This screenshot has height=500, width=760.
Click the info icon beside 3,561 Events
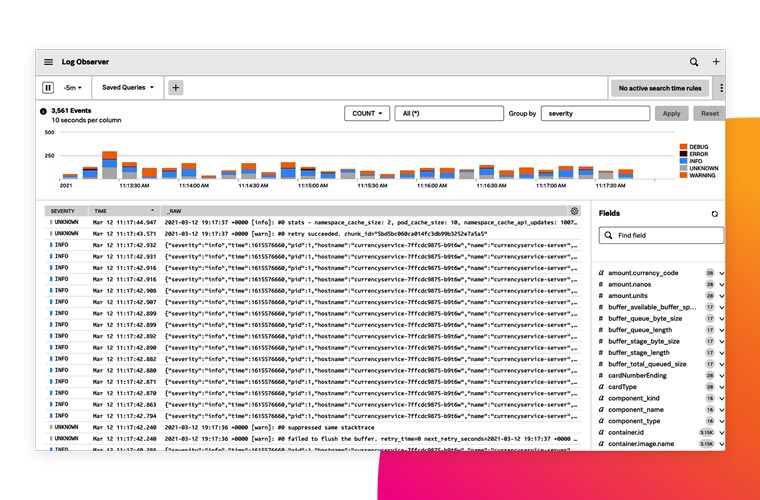point(43,111)
